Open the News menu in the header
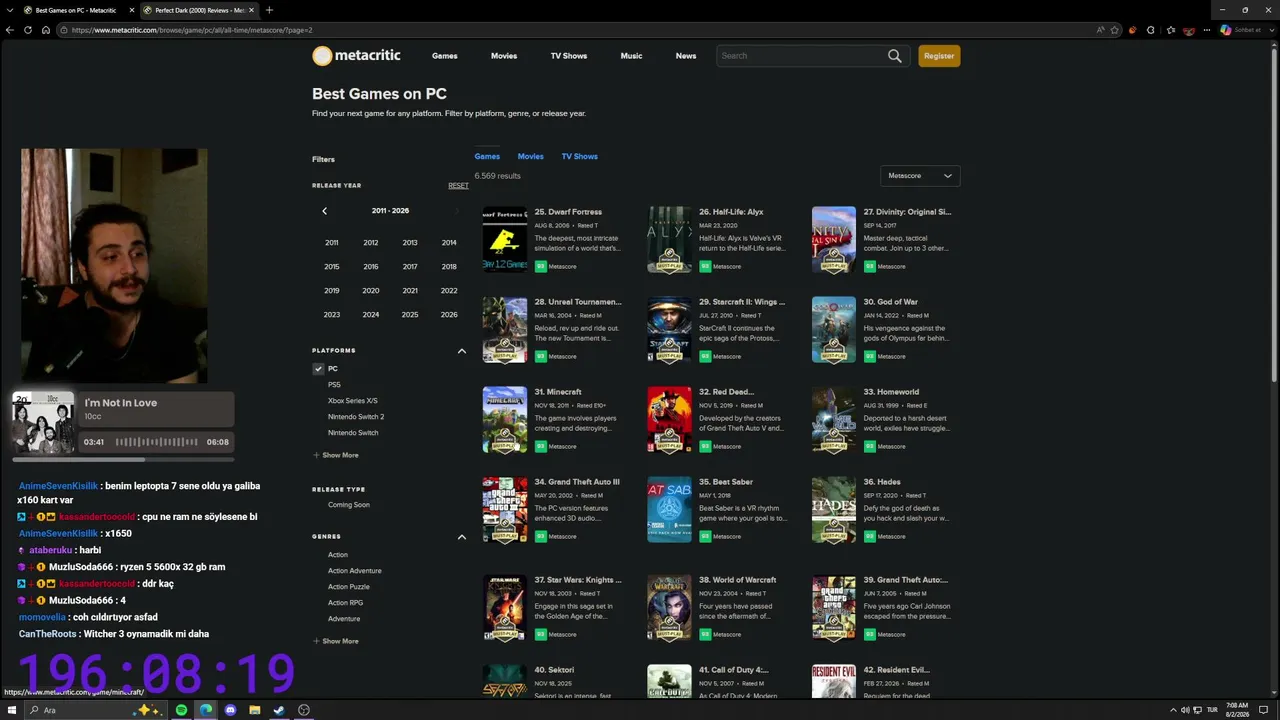 pyautogui.click(x=686, y=56)
